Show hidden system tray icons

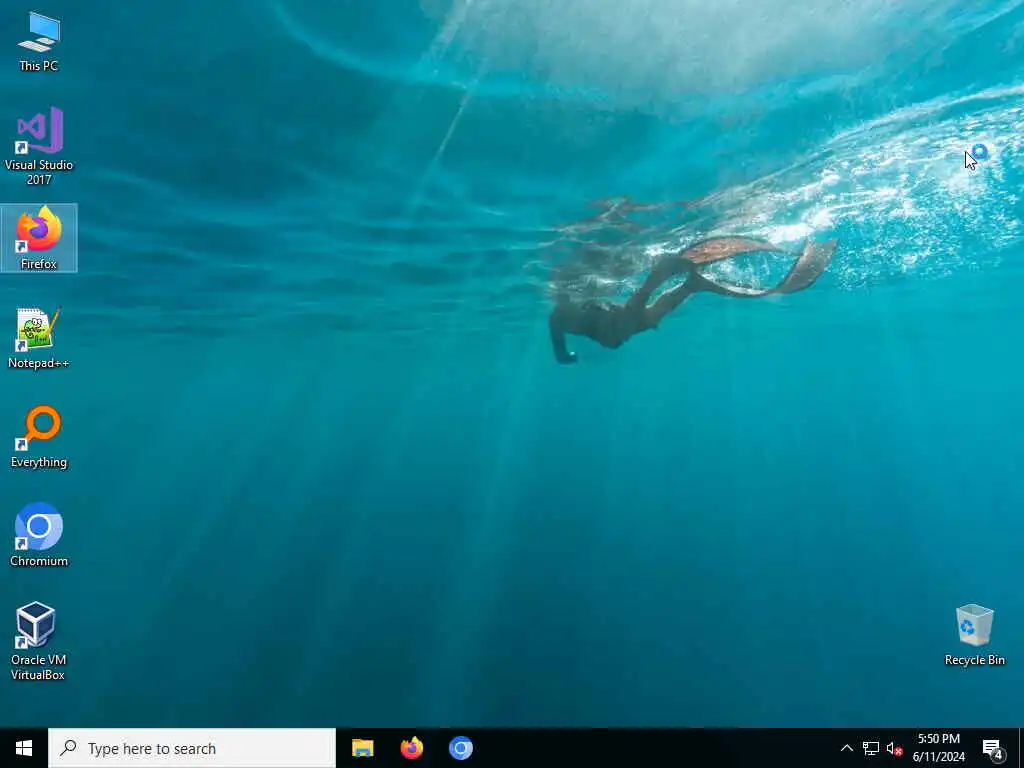[x=846, y=748]
